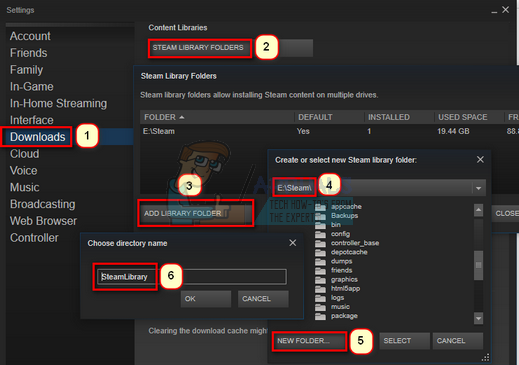Screen dimensions: 519x365
Task: Select the dumps folder
Action: (x=341, y=261)
